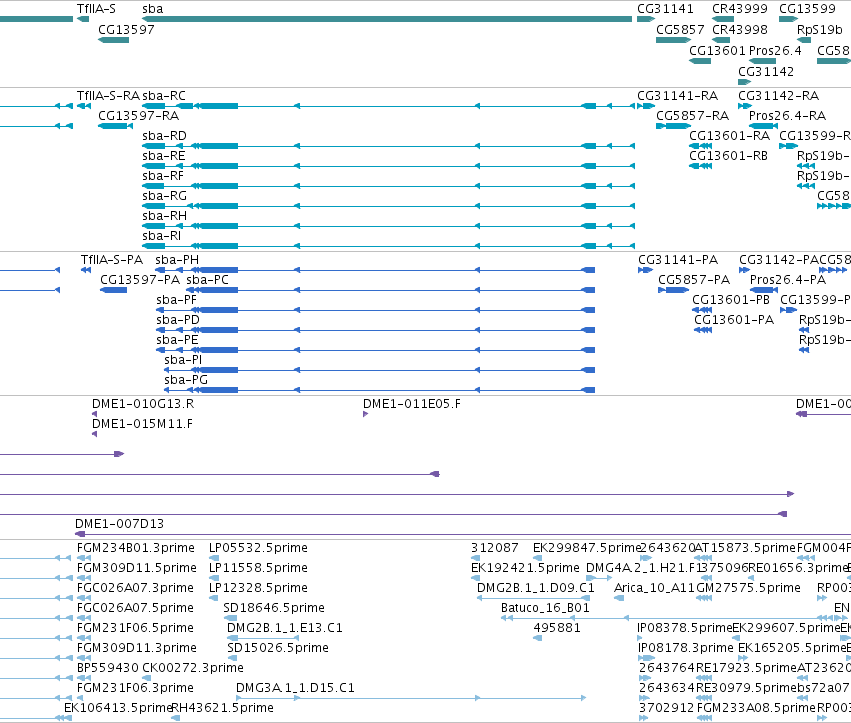This screenshot has width=851, height=723.
Task: Click the Pros26.4 gene label
Action: [x=775, y=50]
